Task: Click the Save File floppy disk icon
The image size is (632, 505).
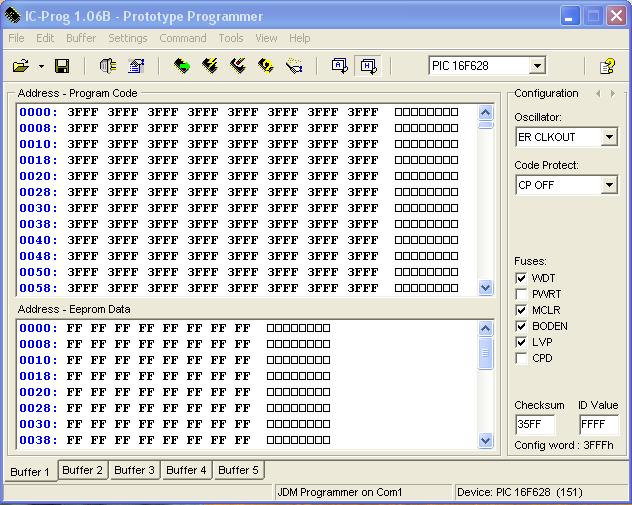Action: point(62,66)
